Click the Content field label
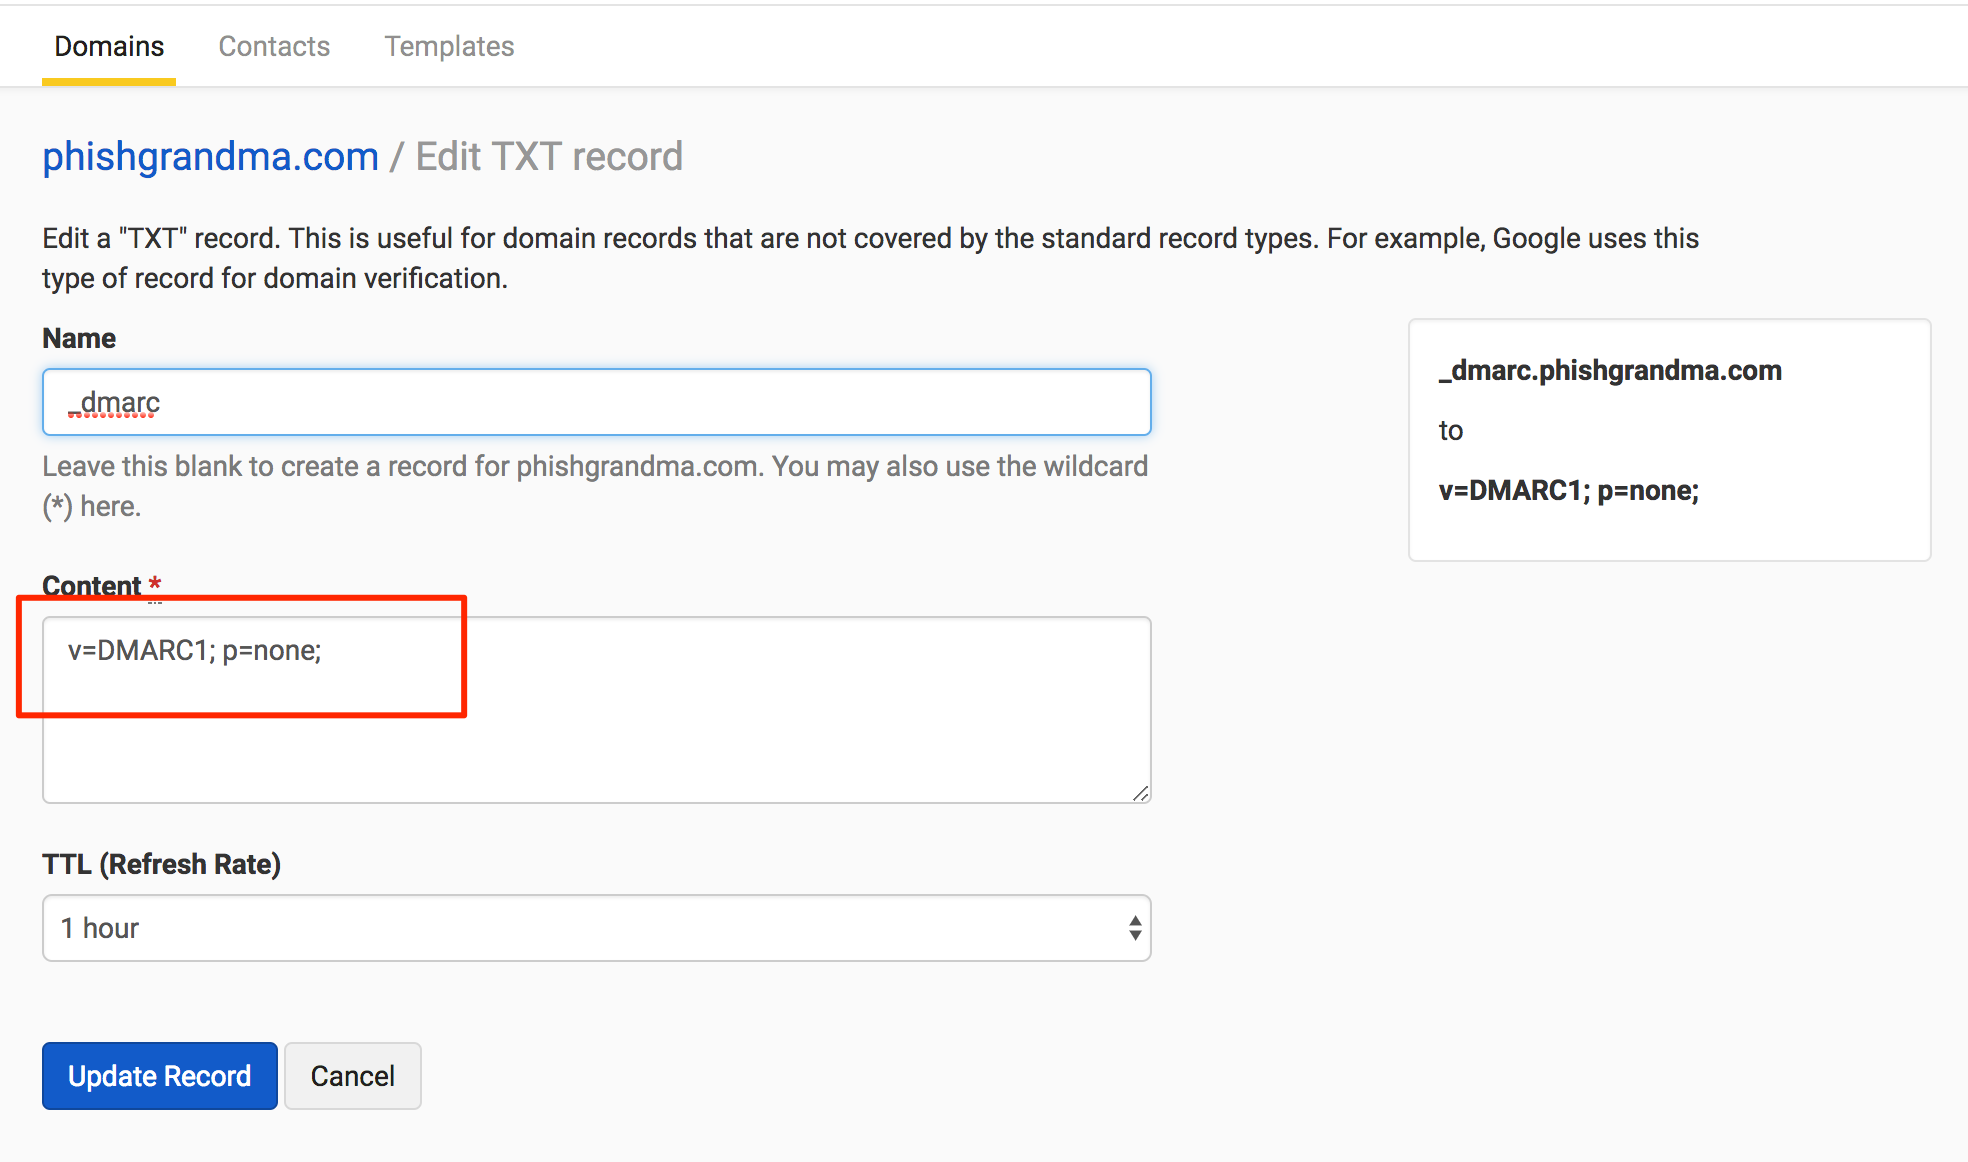1968x1162 pixels. (x=92, y=586)
